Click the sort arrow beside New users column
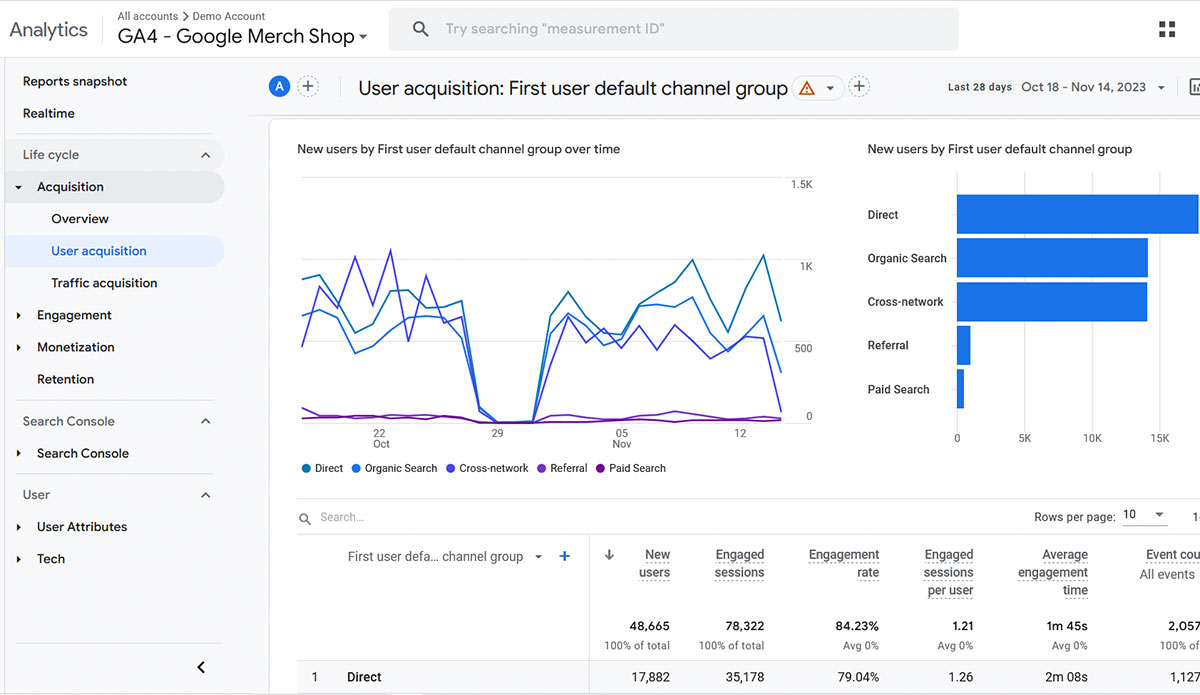This screenshot has height=695, width=1200. tap(609, 555)
